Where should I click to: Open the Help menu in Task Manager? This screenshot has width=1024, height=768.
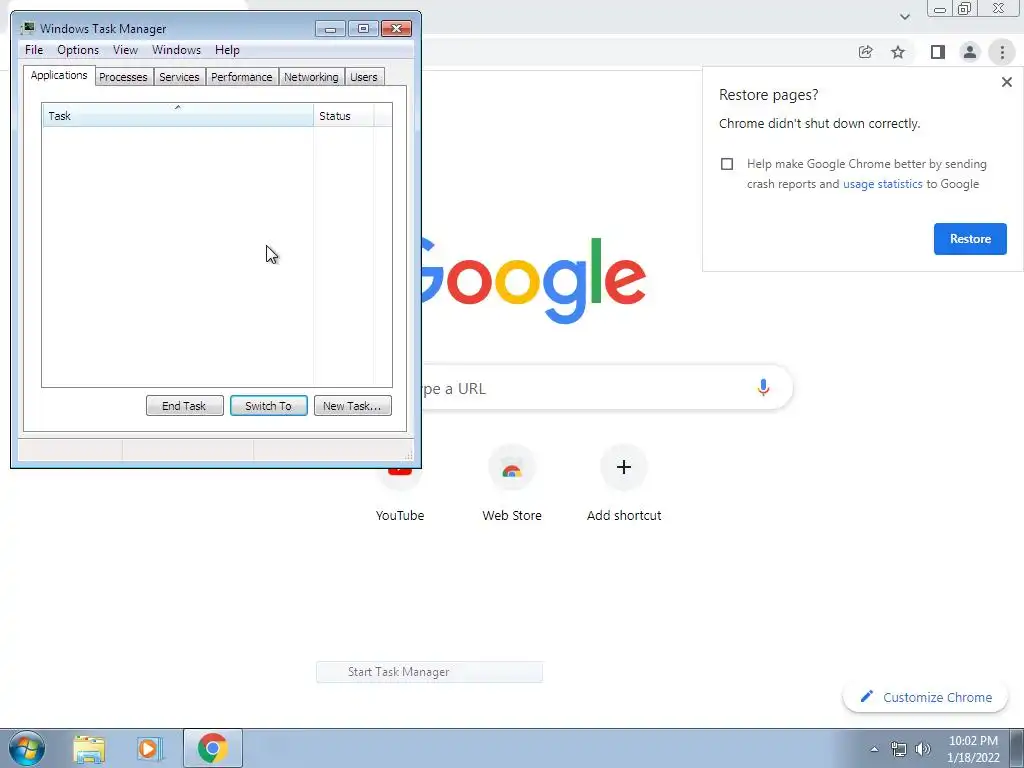(227, 50)
